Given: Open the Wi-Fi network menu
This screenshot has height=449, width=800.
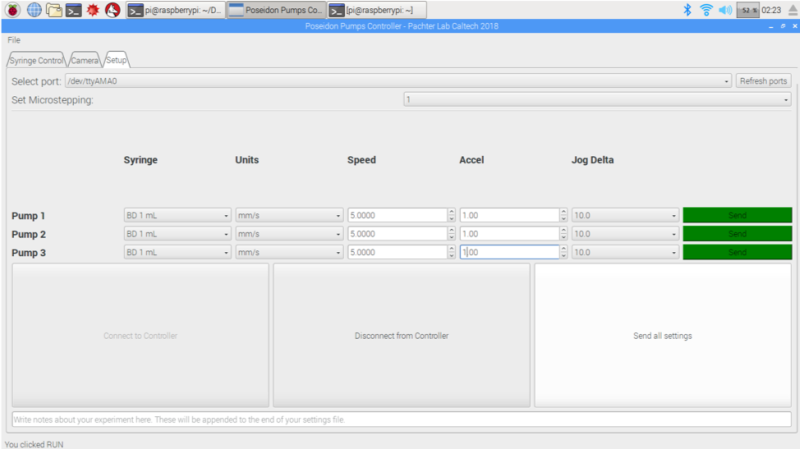Looking at the screenshot, I should [706, 10].
